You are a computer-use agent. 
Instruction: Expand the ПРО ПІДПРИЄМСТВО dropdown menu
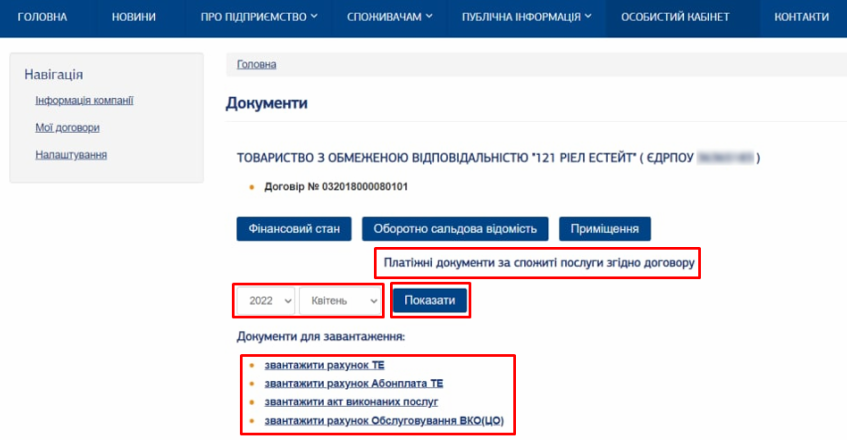258,17
